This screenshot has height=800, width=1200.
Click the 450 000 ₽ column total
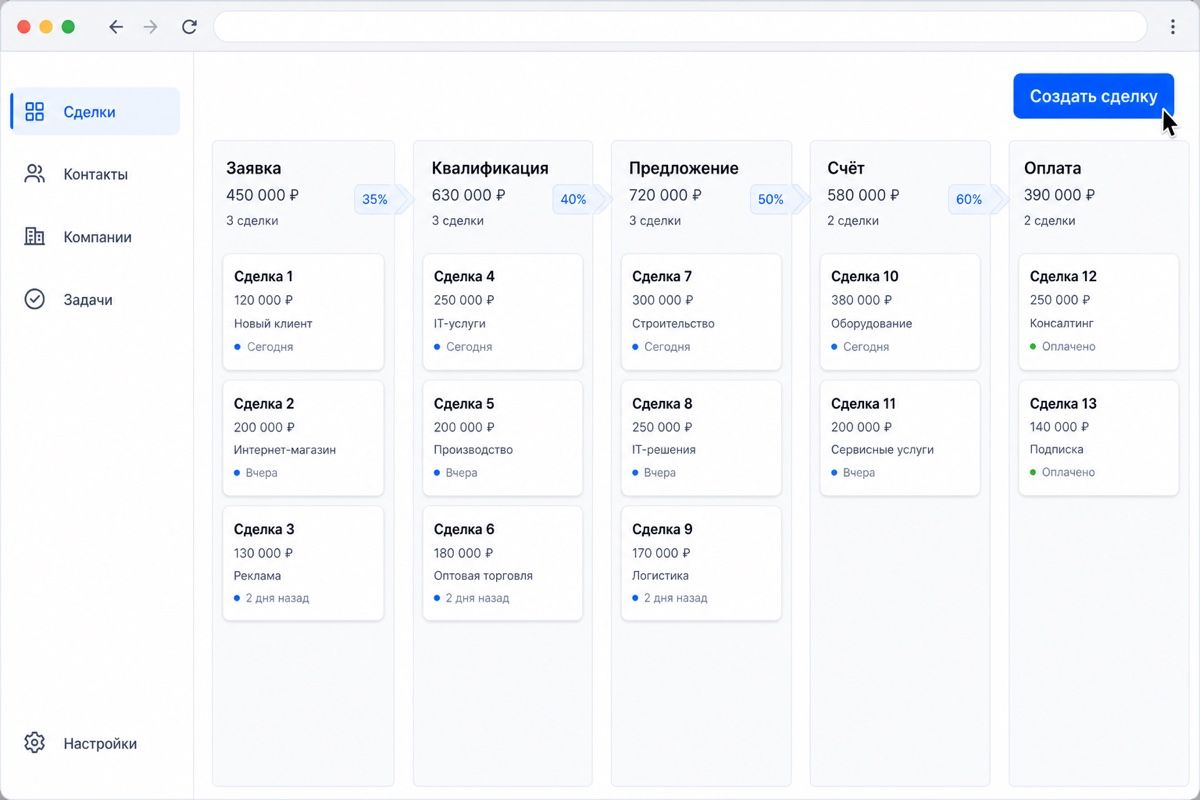pos(263,195)
